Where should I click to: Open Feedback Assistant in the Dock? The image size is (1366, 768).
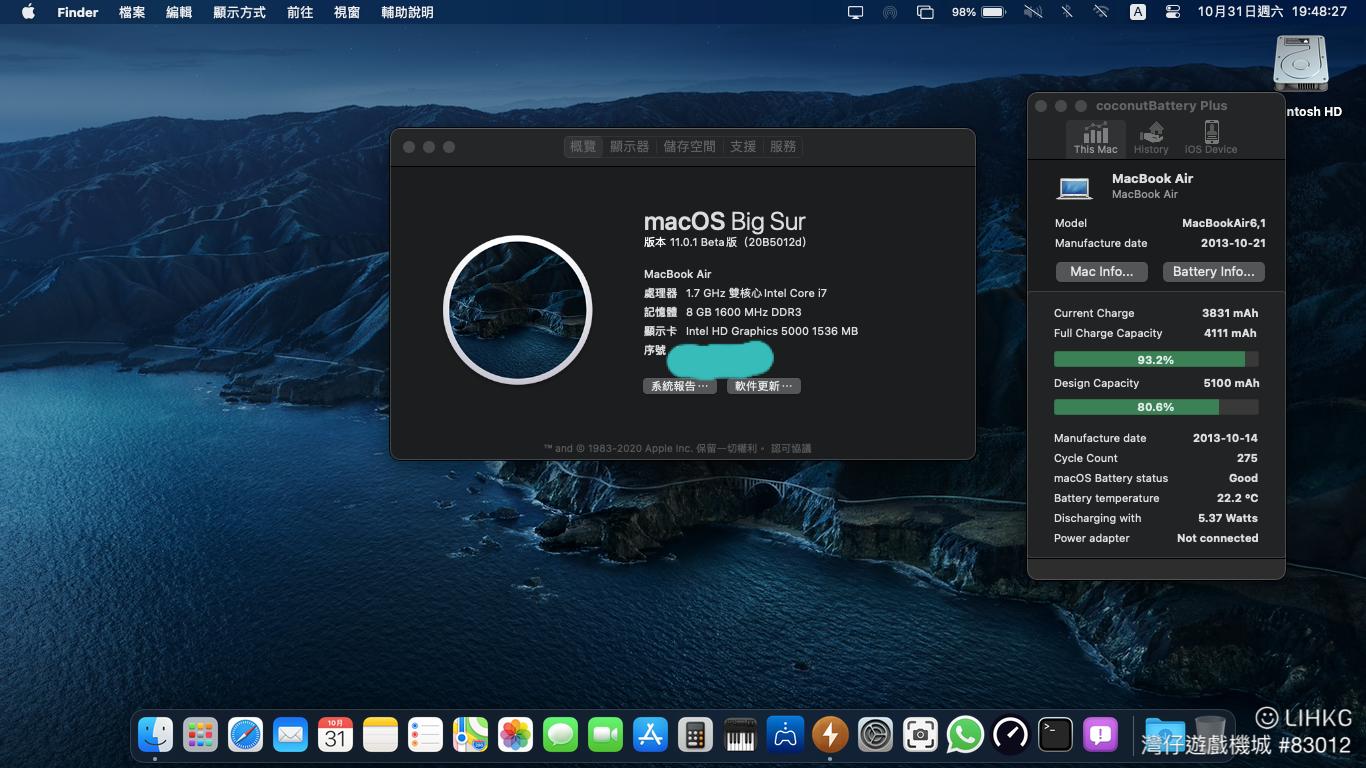click(x=1100, y=736)
